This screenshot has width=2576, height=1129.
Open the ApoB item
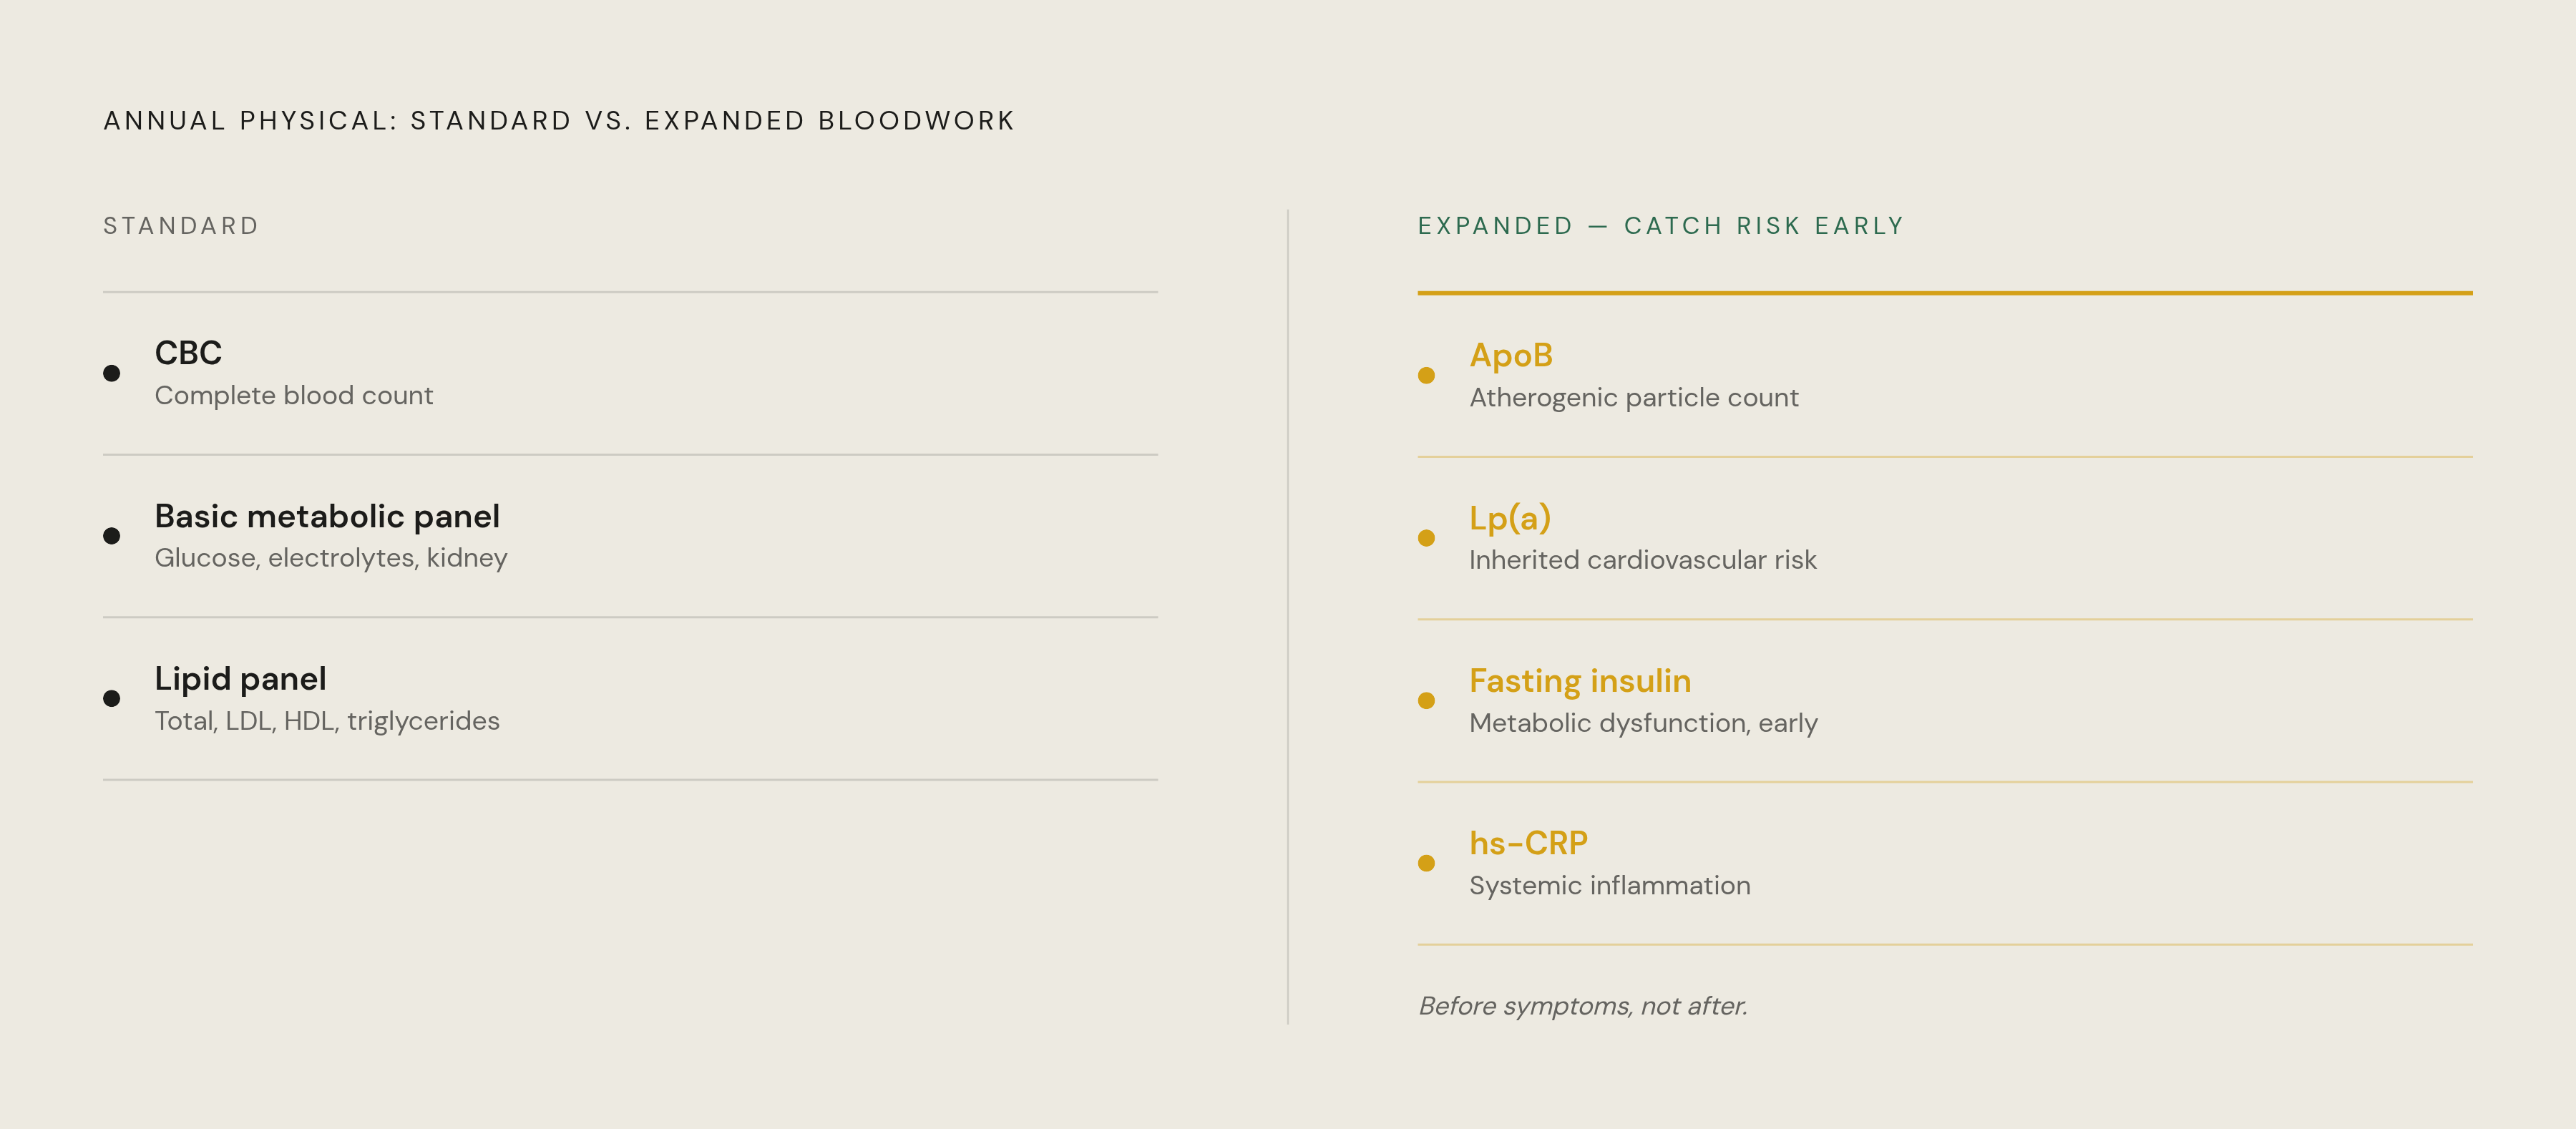point(1511,355)
